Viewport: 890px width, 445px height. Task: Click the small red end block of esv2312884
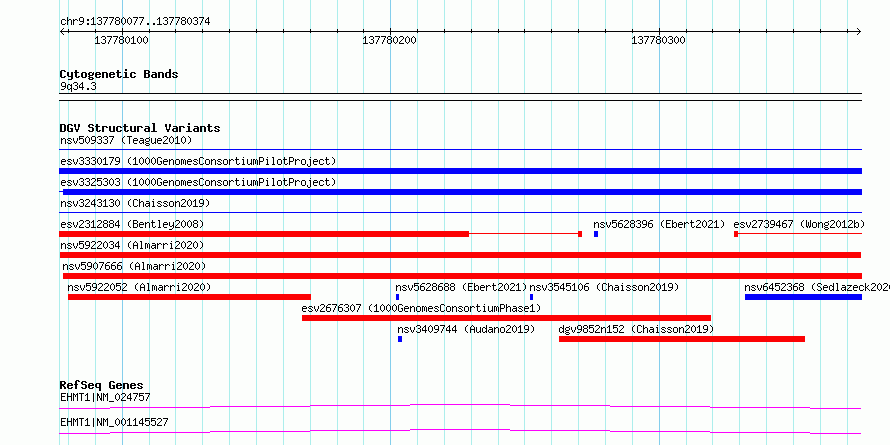580,234
